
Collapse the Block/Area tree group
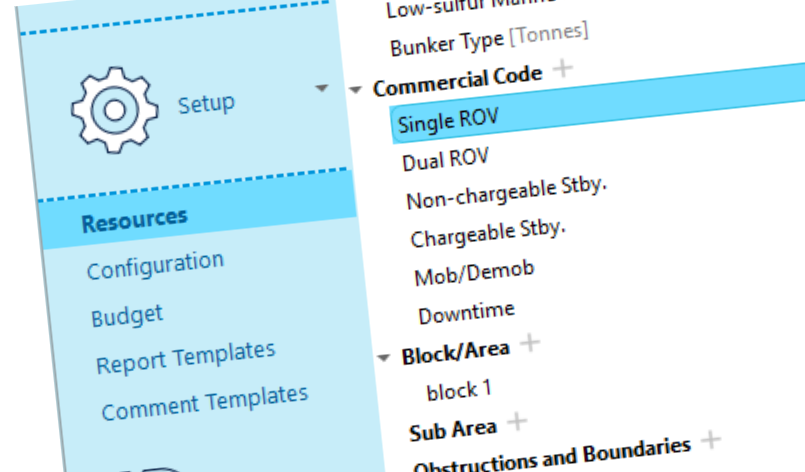[384, 357]
